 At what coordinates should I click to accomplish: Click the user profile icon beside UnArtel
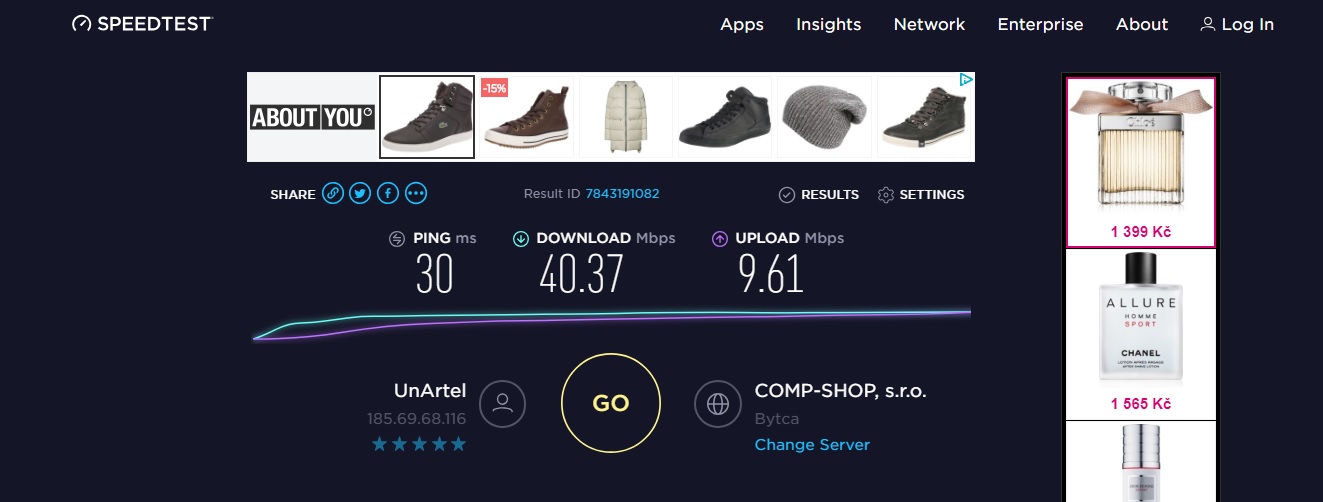click(x=502, y=403)
